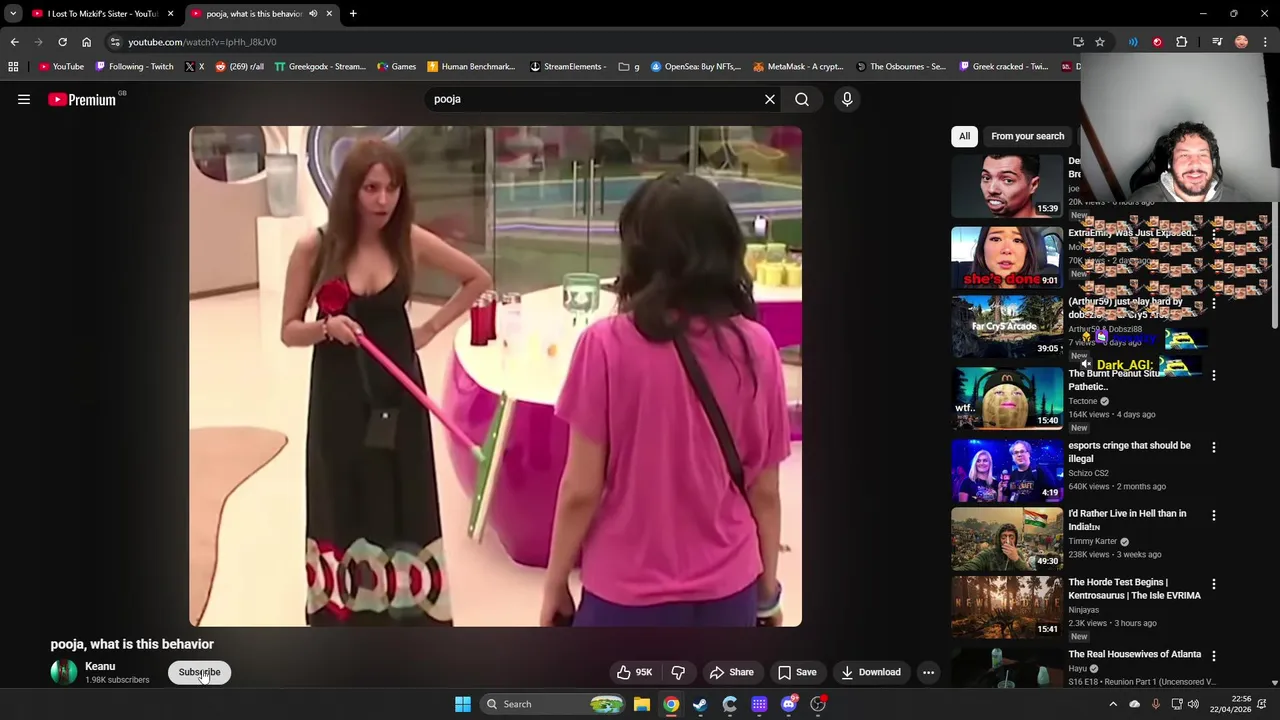Open the 'MetaMask' bookmark
Screen dimensions: 1280x720
tap(798, 67)
